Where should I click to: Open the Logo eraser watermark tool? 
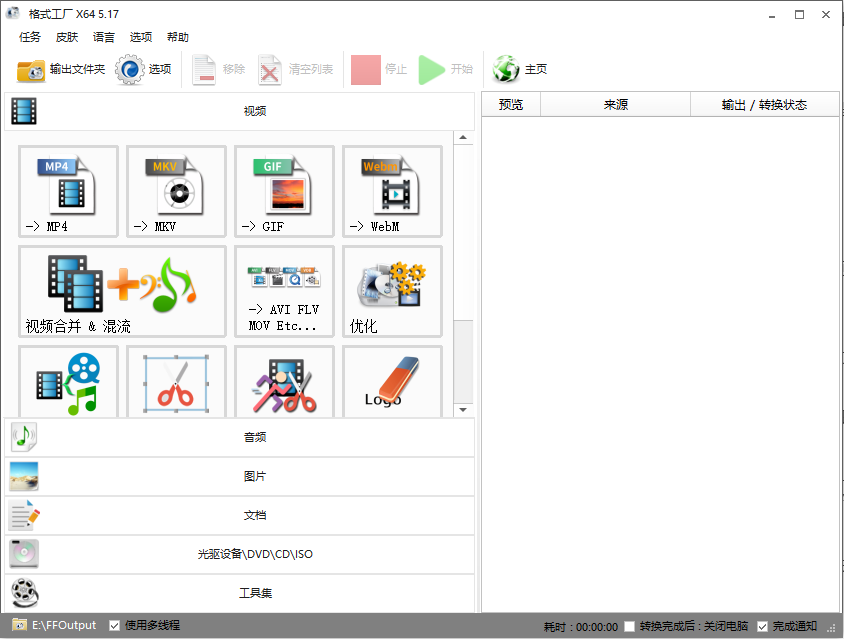(x=392, y=382)
